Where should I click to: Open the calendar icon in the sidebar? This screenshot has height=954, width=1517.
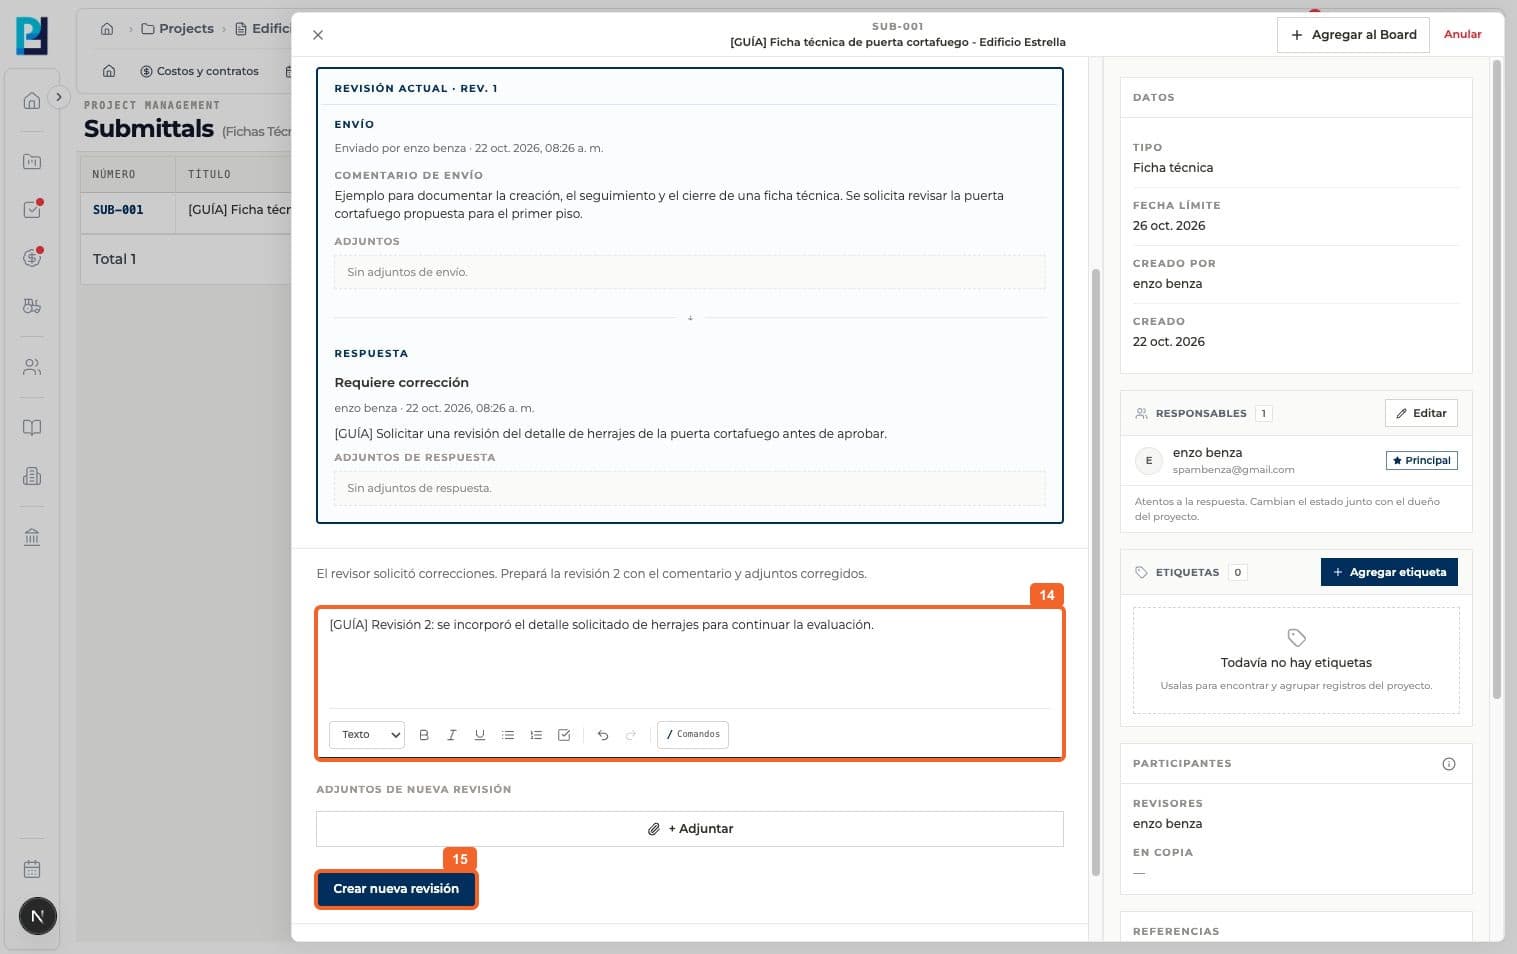coord(32,869)
